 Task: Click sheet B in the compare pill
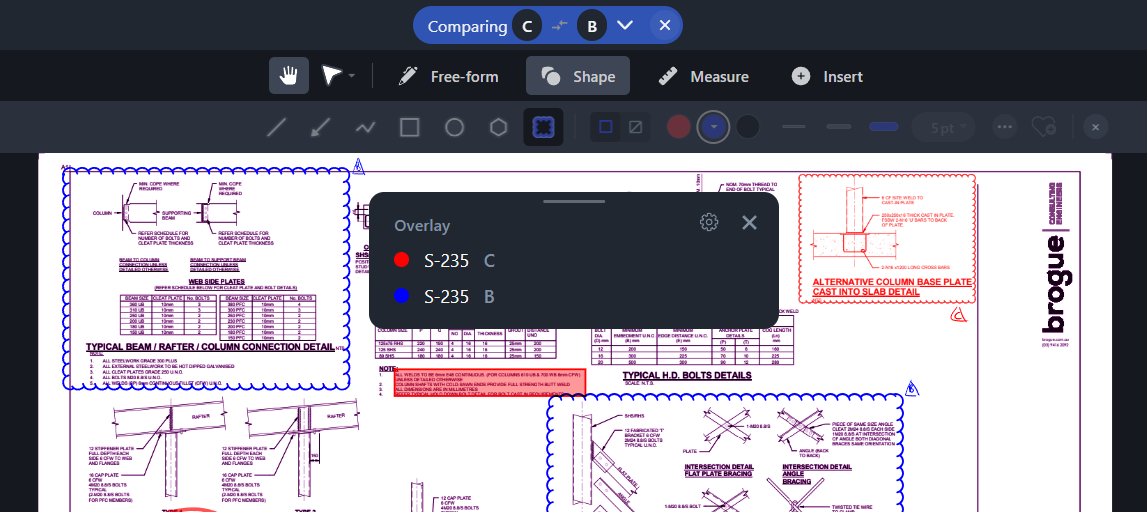[x=592, y=26]
